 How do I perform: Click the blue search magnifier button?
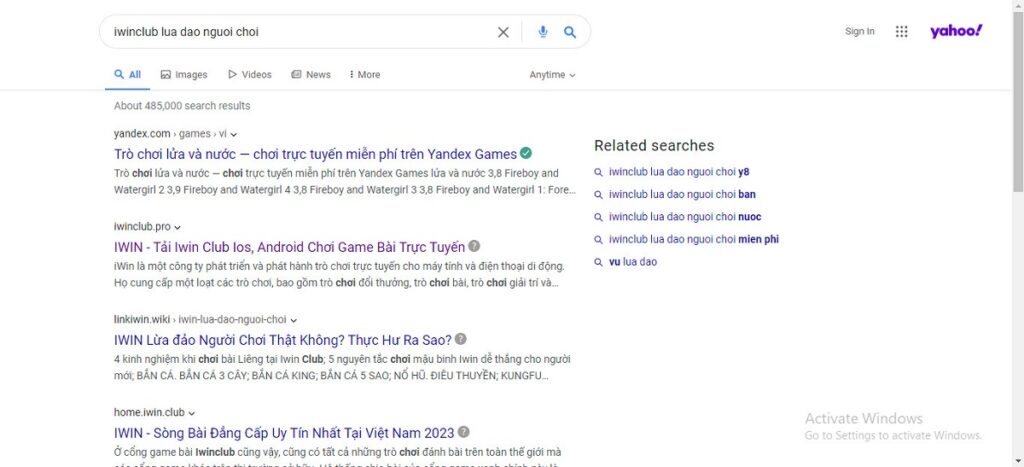pyautogui.click(x=570, y=32)
